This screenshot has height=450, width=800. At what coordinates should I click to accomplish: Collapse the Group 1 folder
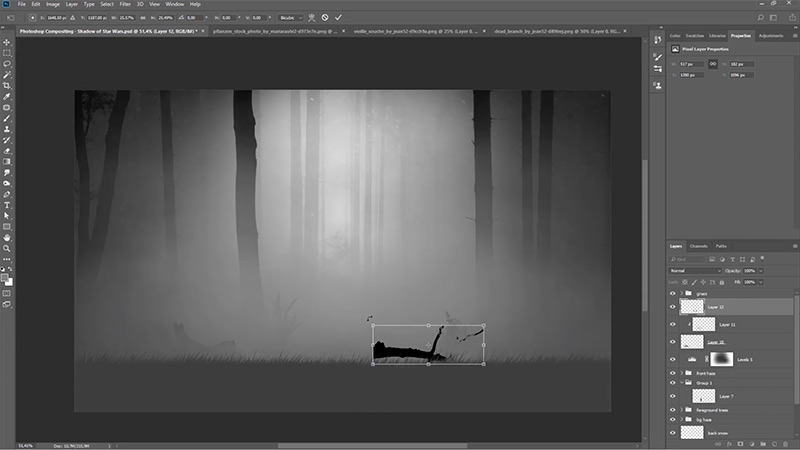(x=681, y=382)
